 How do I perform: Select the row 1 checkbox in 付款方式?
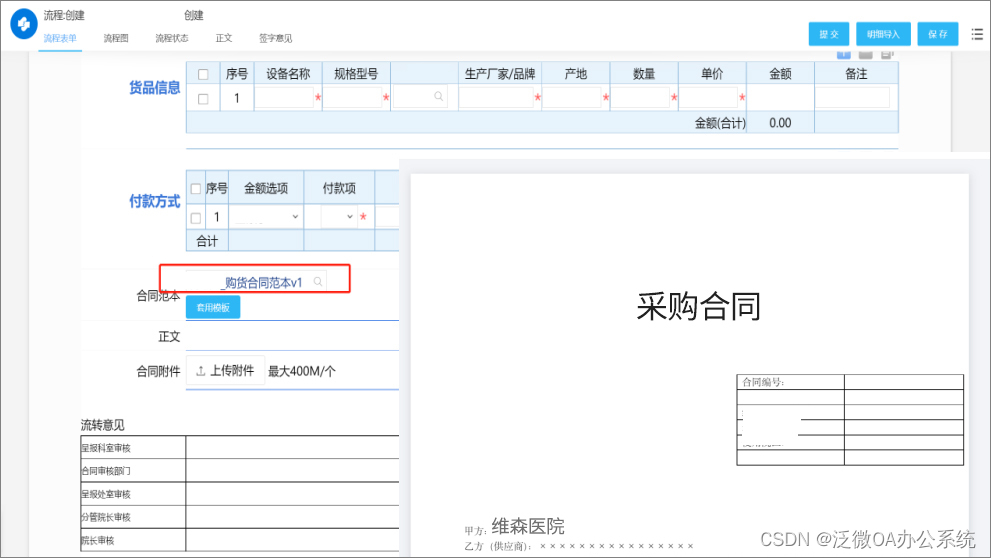click(196, 217)
